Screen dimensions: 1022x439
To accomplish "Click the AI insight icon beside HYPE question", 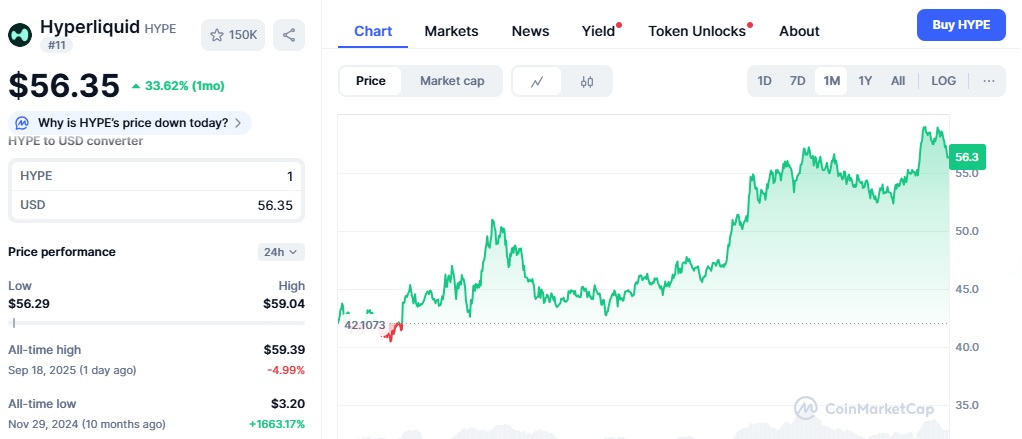I will pos(22,123).
